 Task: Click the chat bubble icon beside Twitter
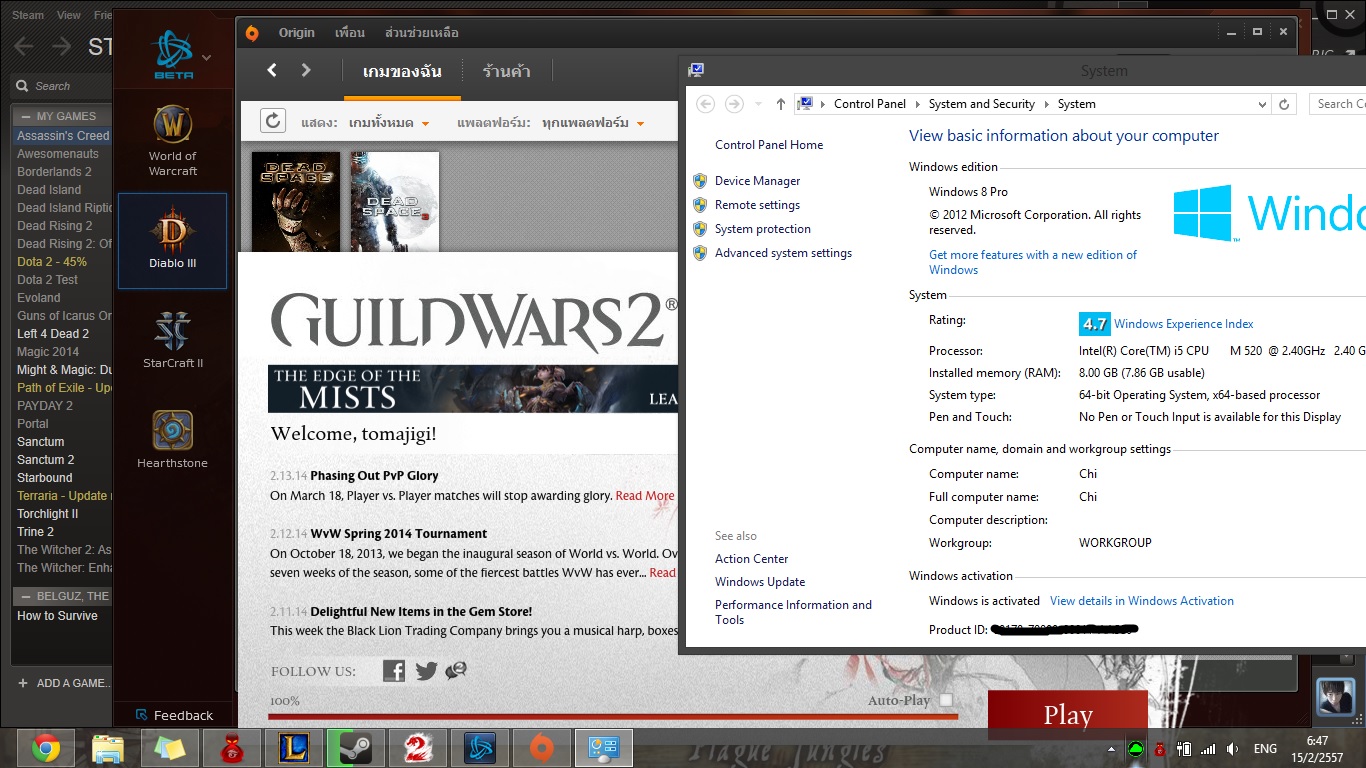pyautogui.click(x=456, y=670)
